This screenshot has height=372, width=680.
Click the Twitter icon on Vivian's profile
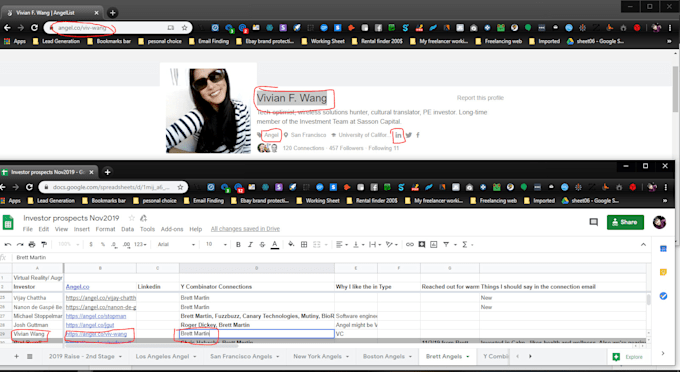click(x=409, y=135)
